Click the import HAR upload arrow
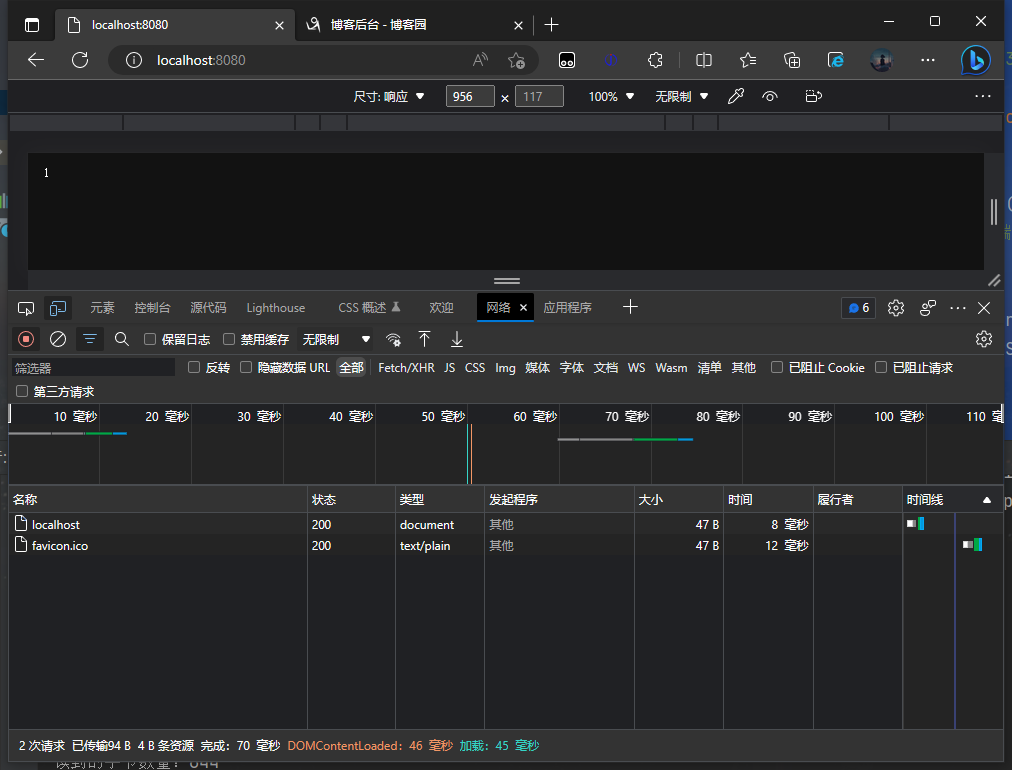The image size is (1012, 770). point(425,339)
